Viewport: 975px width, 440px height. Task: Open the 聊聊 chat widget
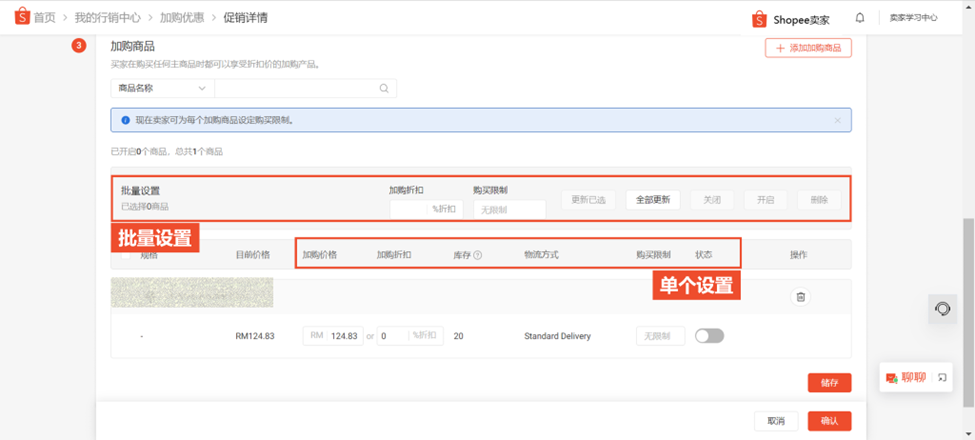point(906,377)
